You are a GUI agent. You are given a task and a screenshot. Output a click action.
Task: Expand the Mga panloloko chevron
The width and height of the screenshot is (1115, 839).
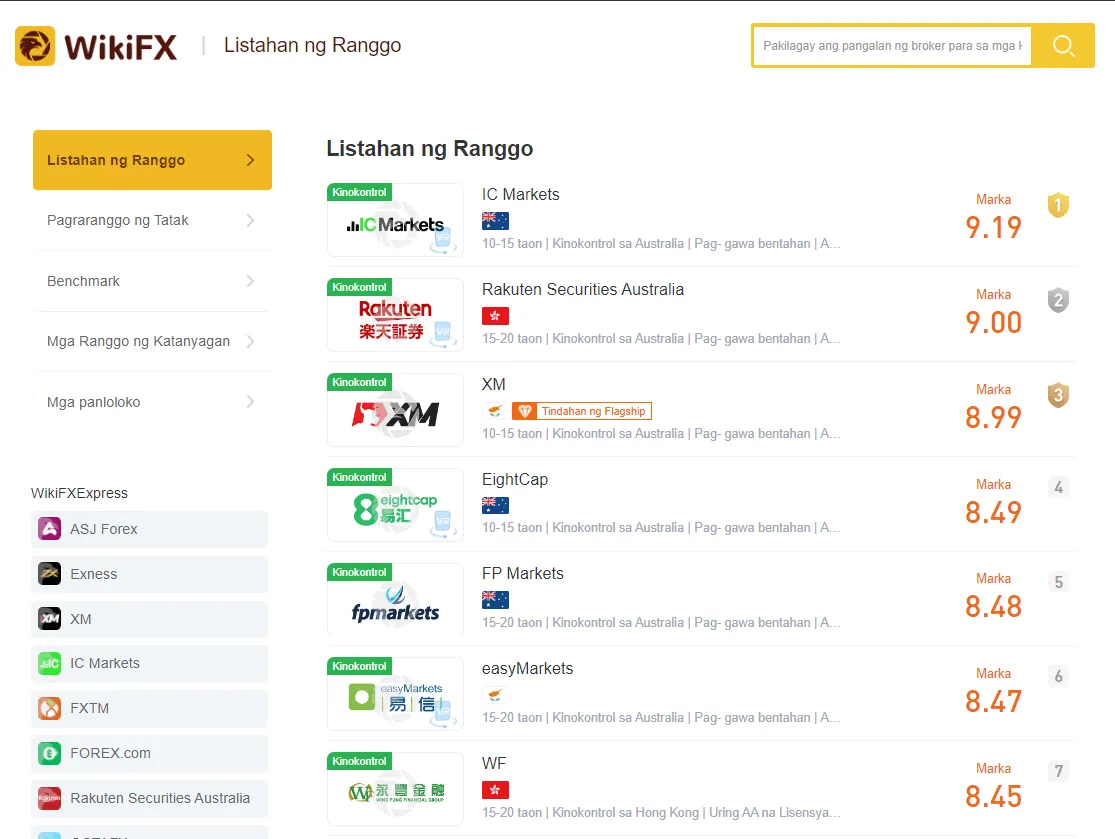click(250, 402)
